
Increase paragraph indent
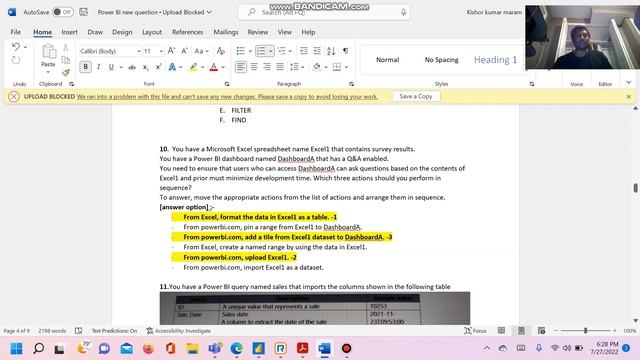click(317, 51)
